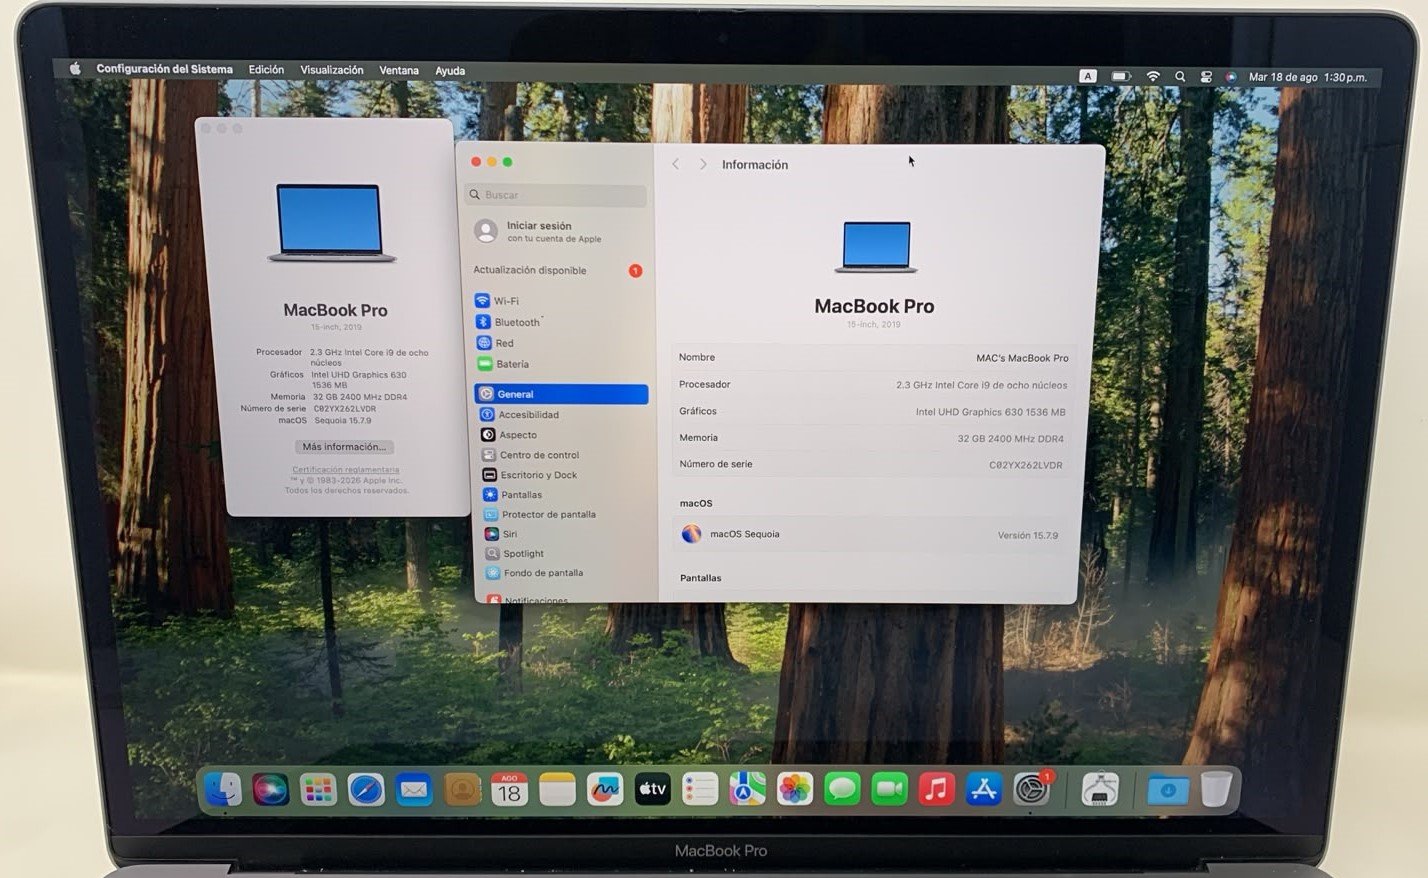
Task: Click the input source A icon
Action: click(x=1088, y=76)
